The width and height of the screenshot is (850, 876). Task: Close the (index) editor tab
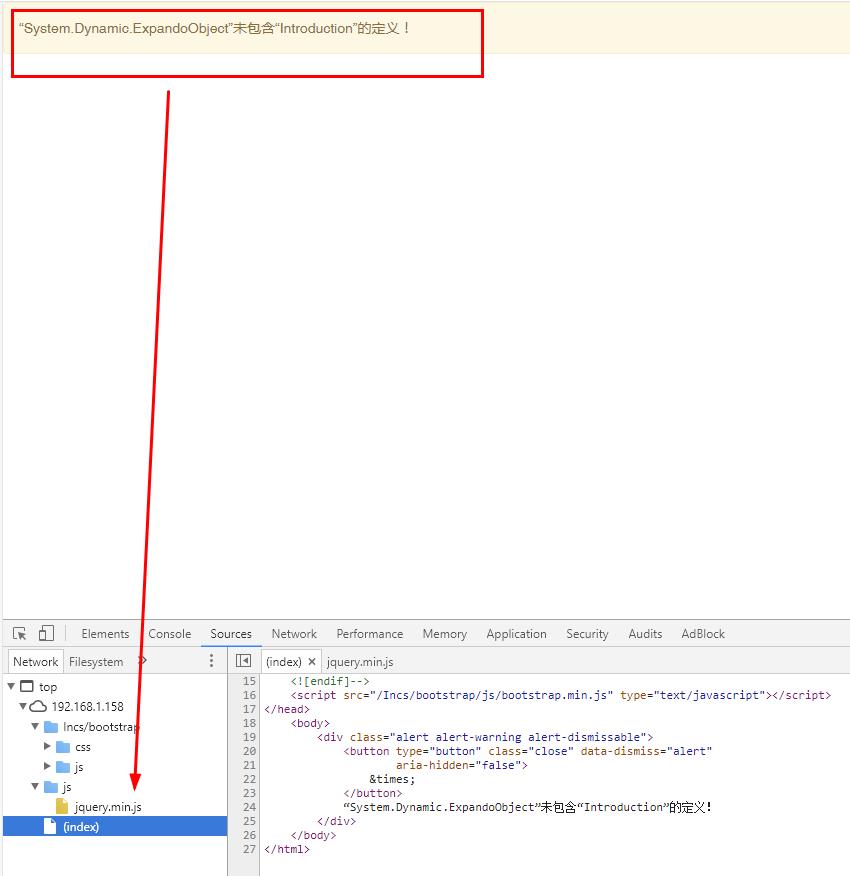click(x=312, y=662)
